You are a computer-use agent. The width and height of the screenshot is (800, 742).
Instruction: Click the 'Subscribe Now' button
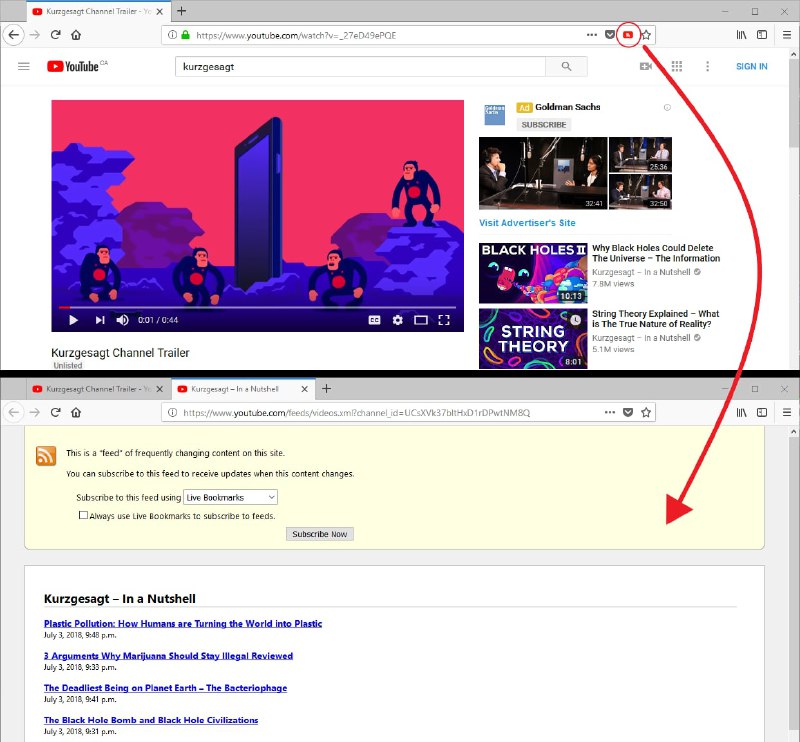pos(320,533)
